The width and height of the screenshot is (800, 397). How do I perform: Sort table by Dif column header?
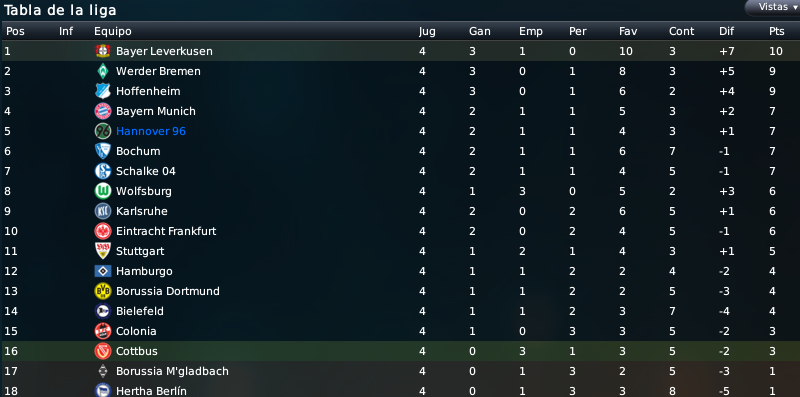(727, 31)
